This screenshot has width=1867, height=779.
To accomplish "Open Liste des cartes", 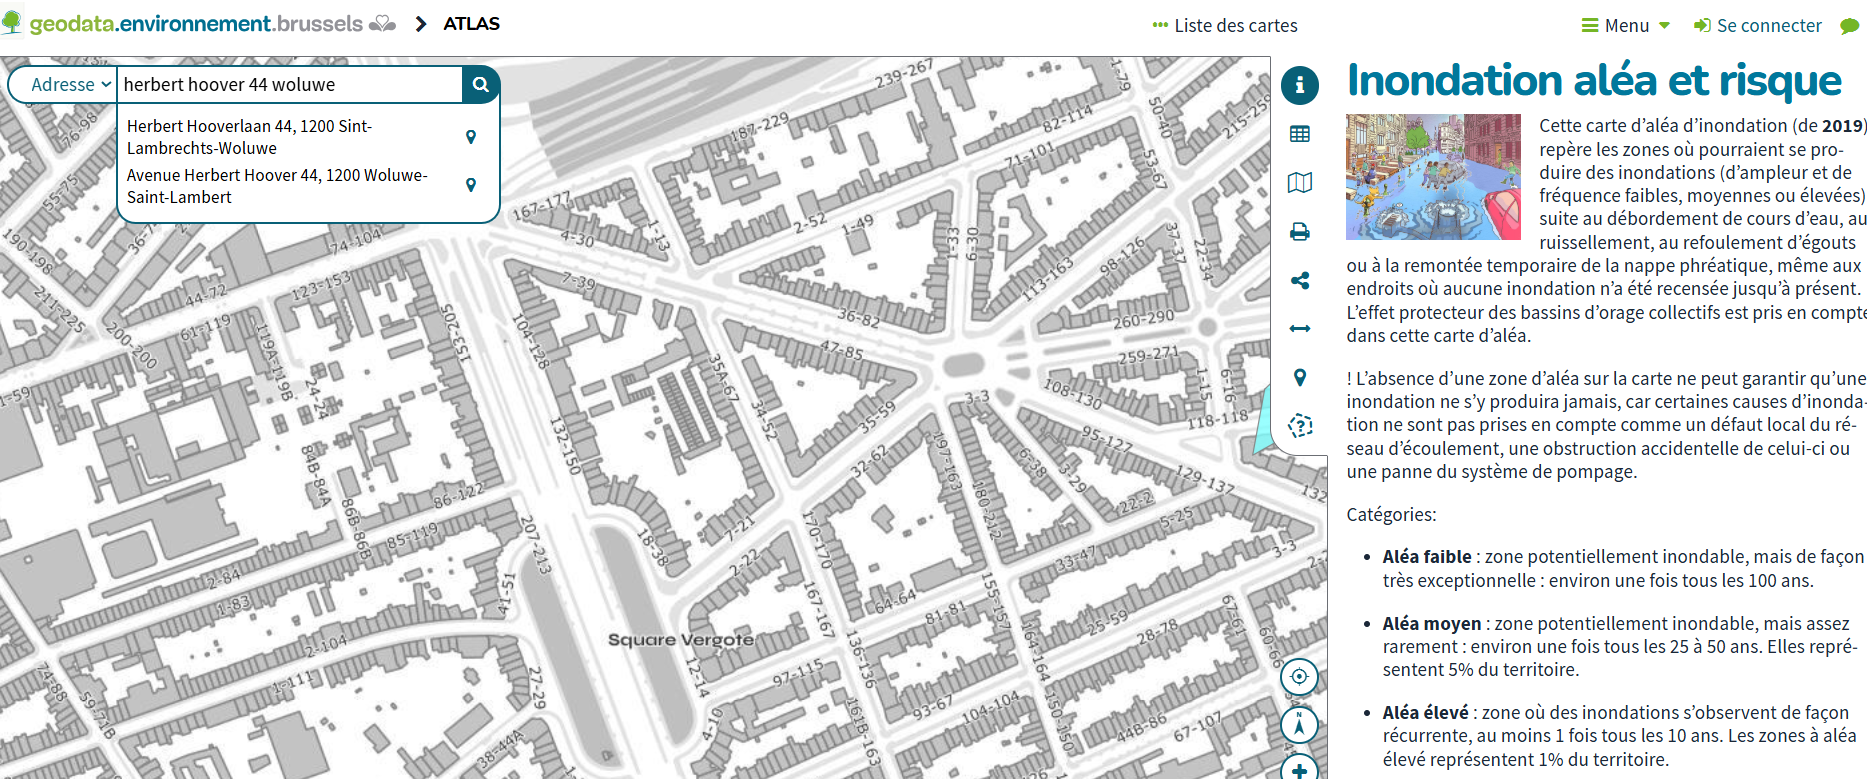I will 1224,26.
